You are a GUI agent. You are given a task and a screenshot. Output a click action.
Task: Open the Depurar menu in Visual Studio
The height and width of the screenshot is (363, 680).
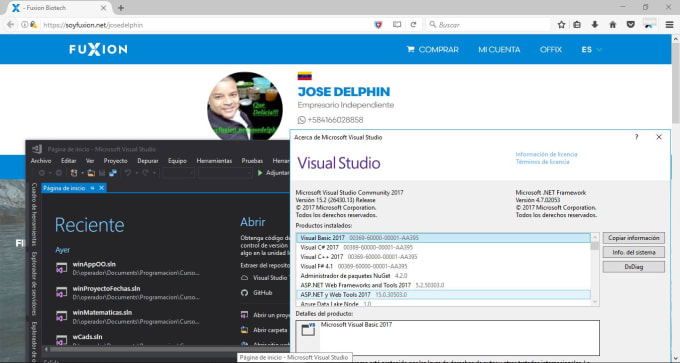coord(148,160)
